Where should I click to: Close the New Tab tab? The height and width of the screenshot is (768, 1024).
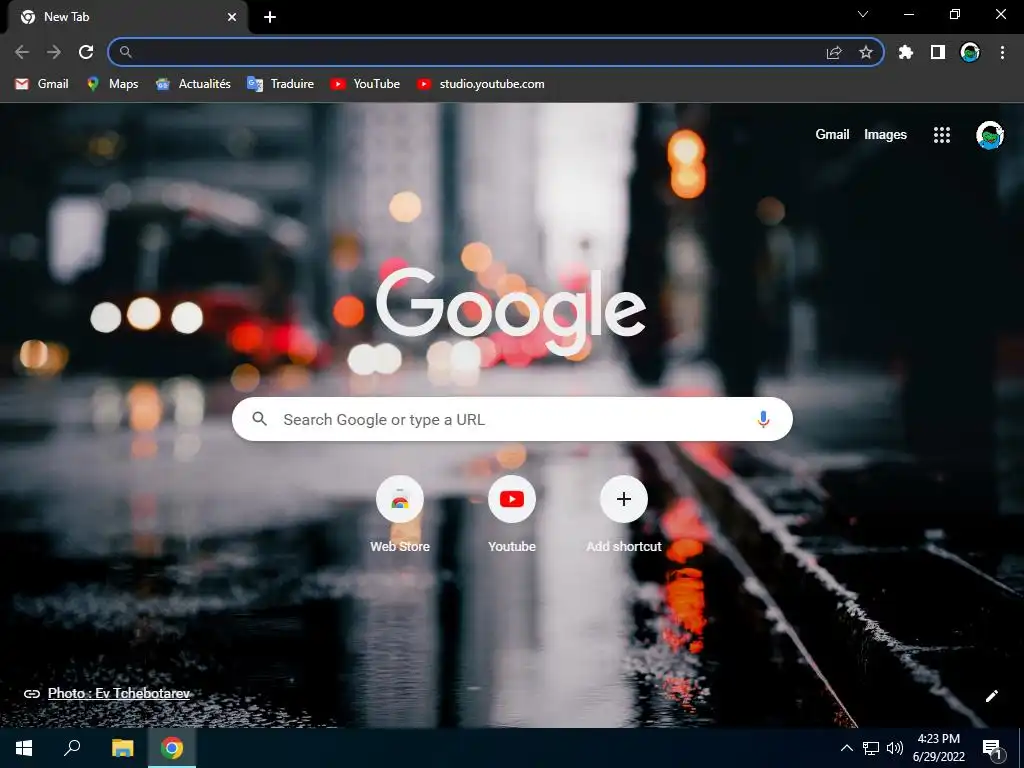(232, 17)
